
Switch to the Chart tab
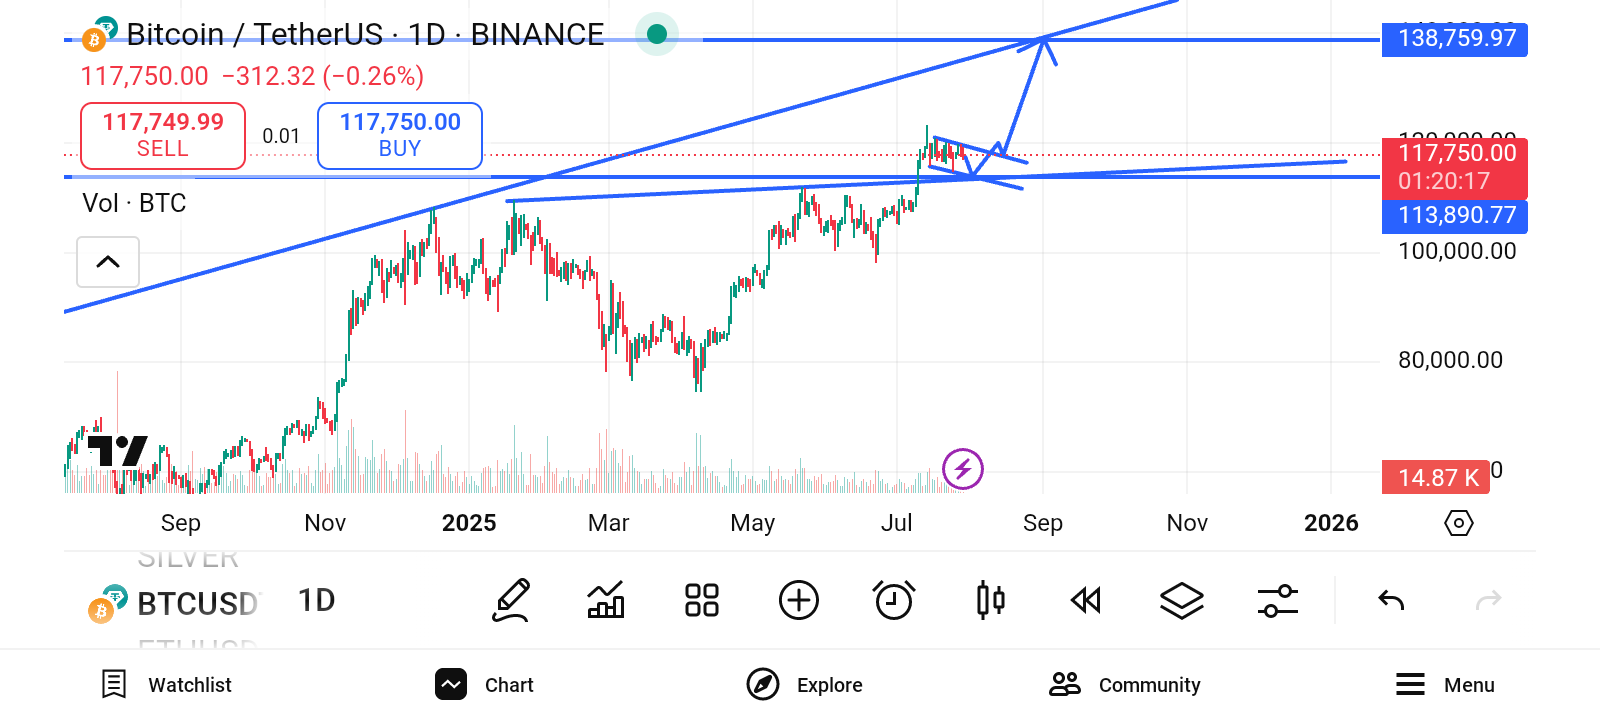pos(485,685)
